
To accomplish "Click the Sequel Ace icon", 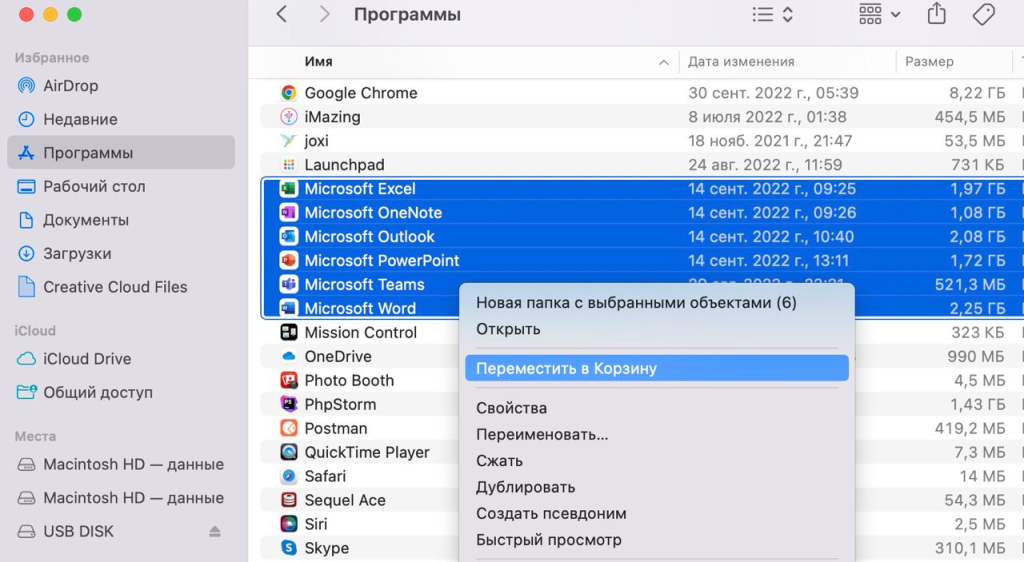I will pos(289,500).
